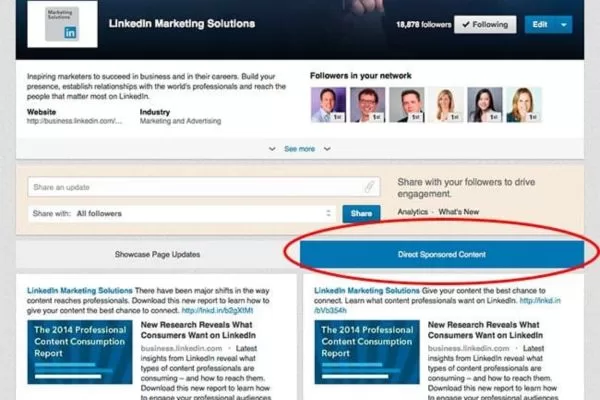Click the See more link
Viewport: 600px width, 400px height.
(x=299, y=149)
